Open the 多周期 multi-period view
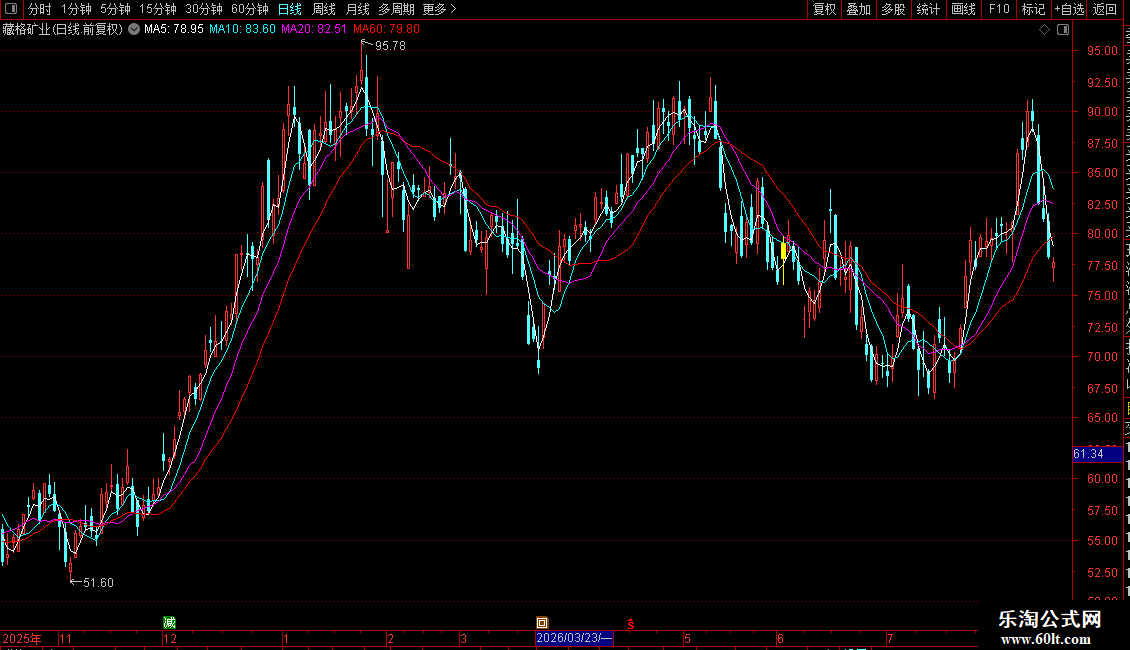Screen dimensions: 1130x650 (396, 9)
